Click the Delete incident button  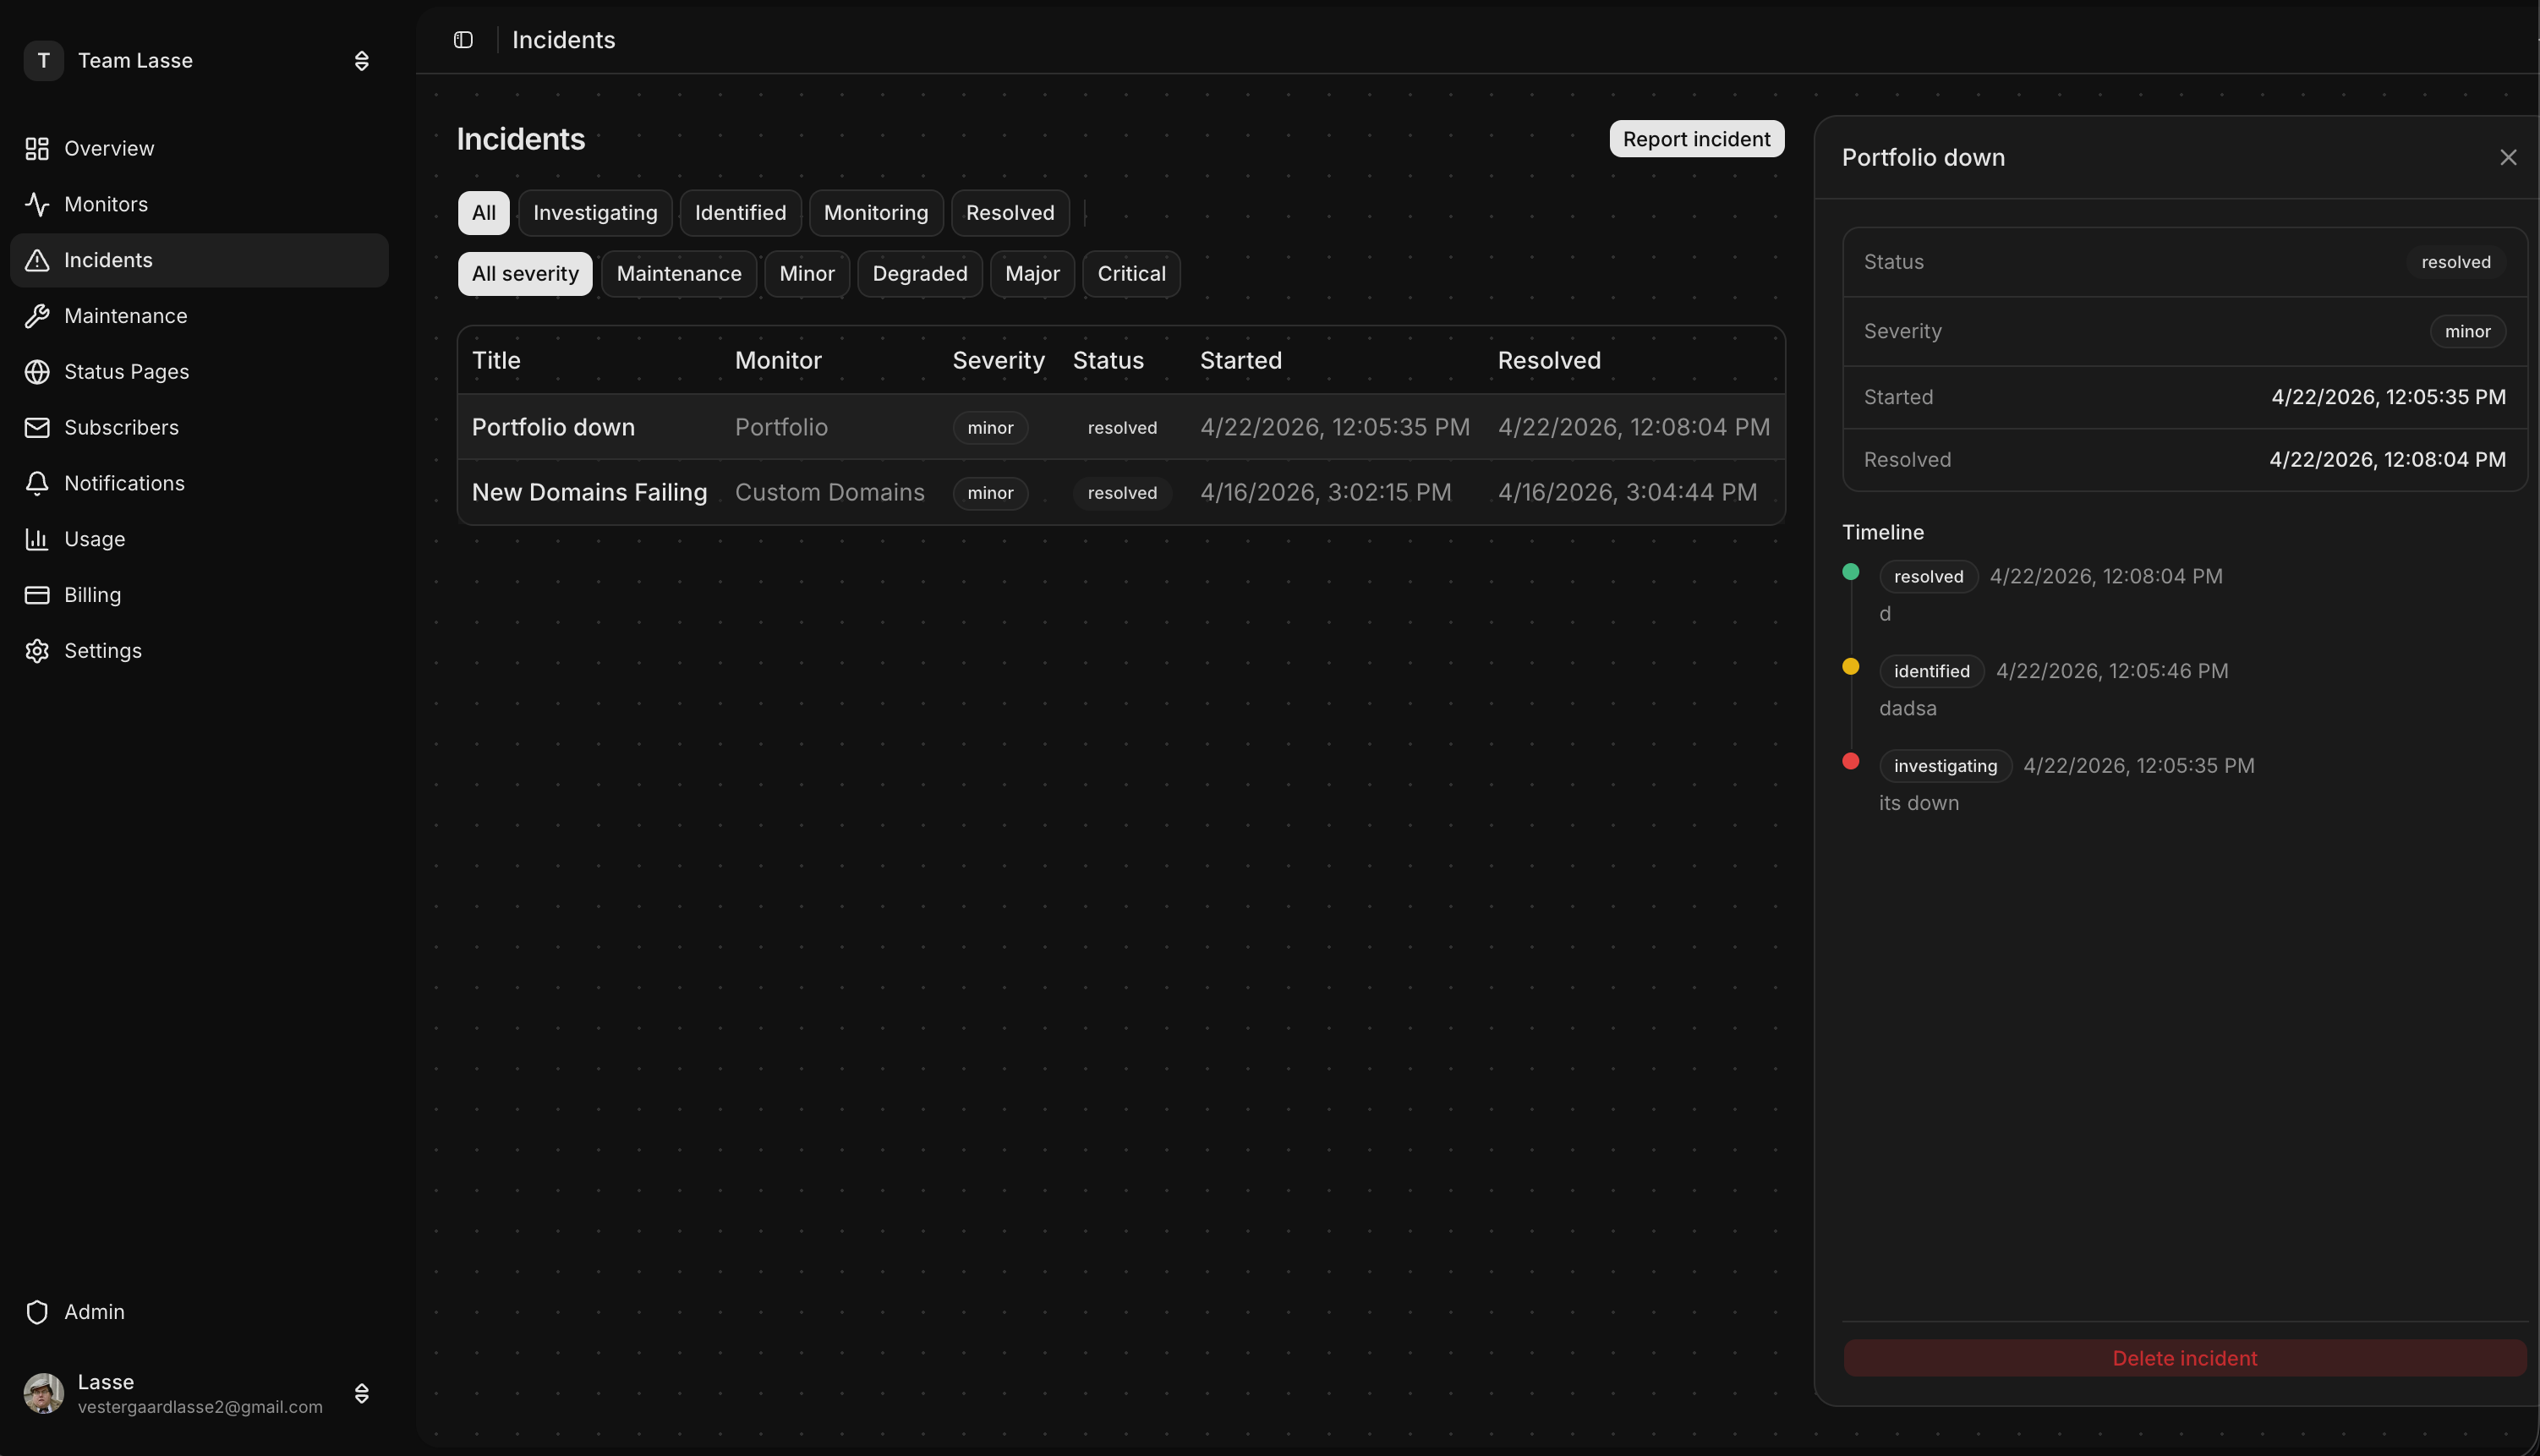(x=2185, y=1357)
